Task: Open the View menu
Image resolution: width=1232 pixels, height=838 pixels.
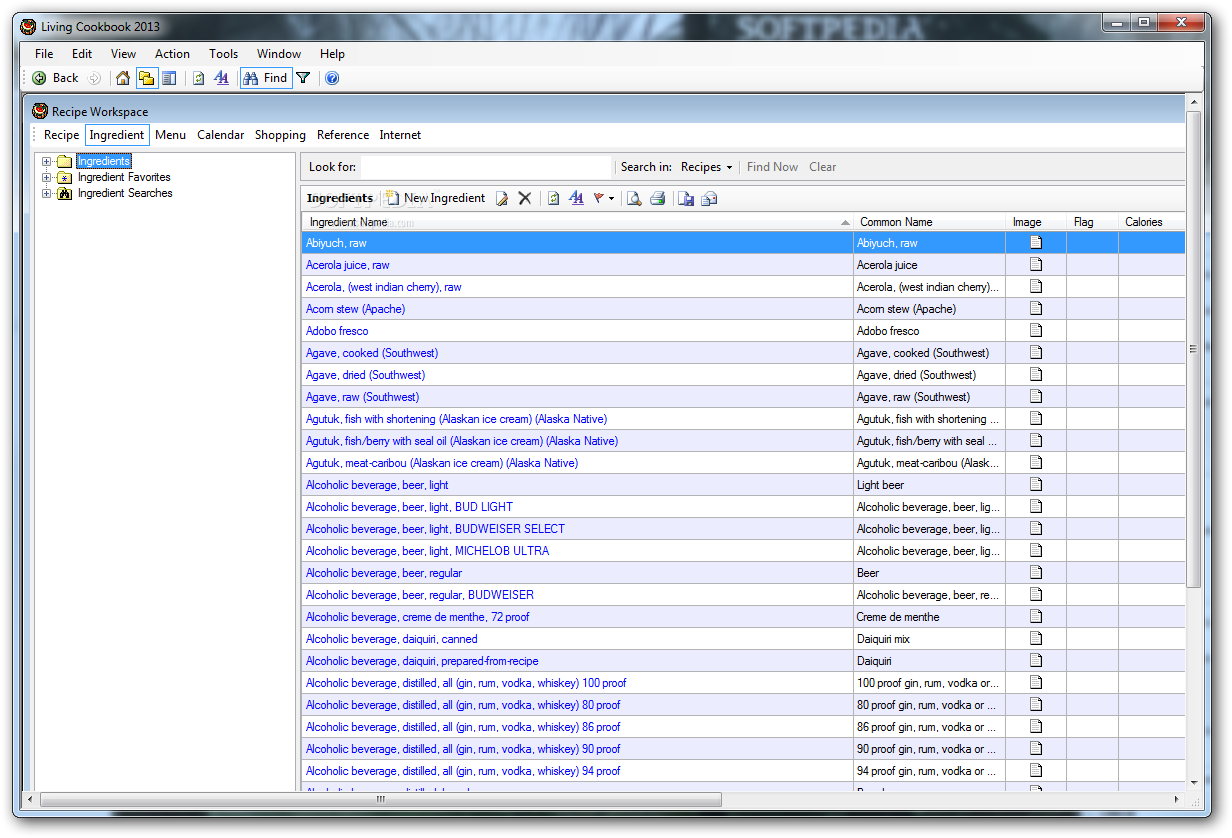Action: [123, 54]
